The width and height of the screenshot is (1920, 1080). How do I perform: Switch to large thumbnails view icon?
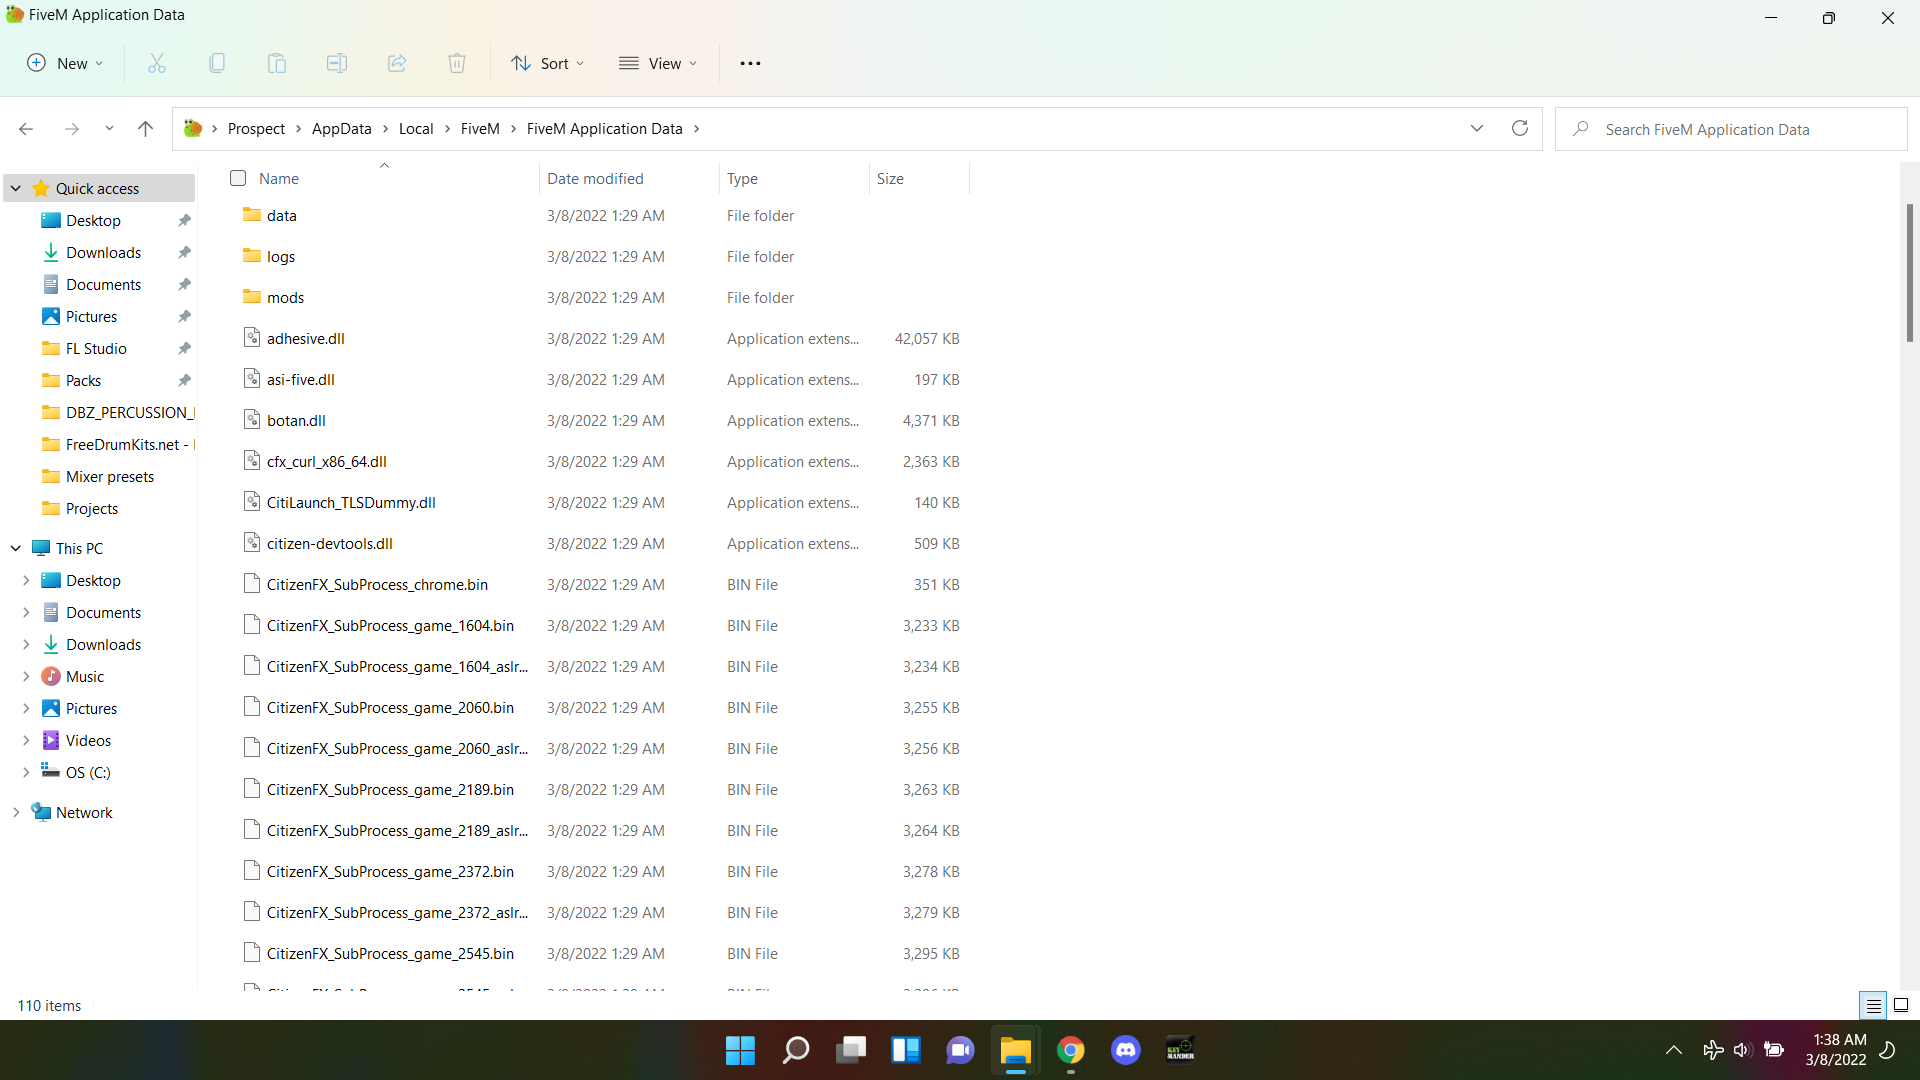click(1901, 1005)
